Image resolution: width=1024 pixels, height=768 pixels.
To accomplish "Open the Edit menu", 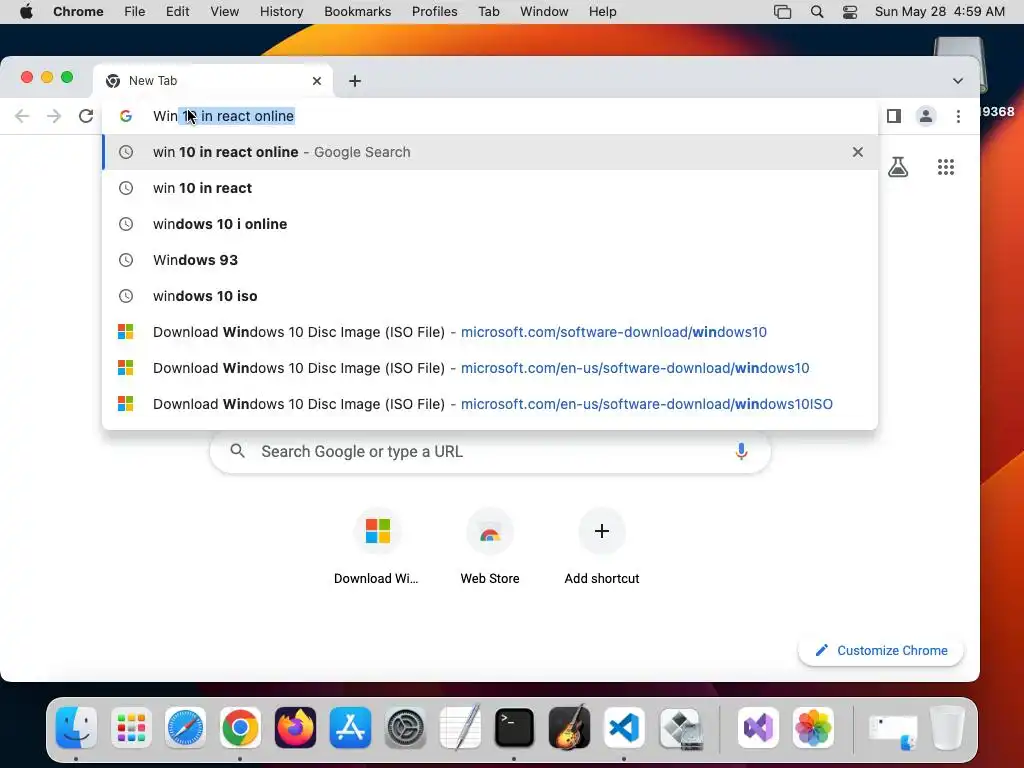I will click(177, 12).
